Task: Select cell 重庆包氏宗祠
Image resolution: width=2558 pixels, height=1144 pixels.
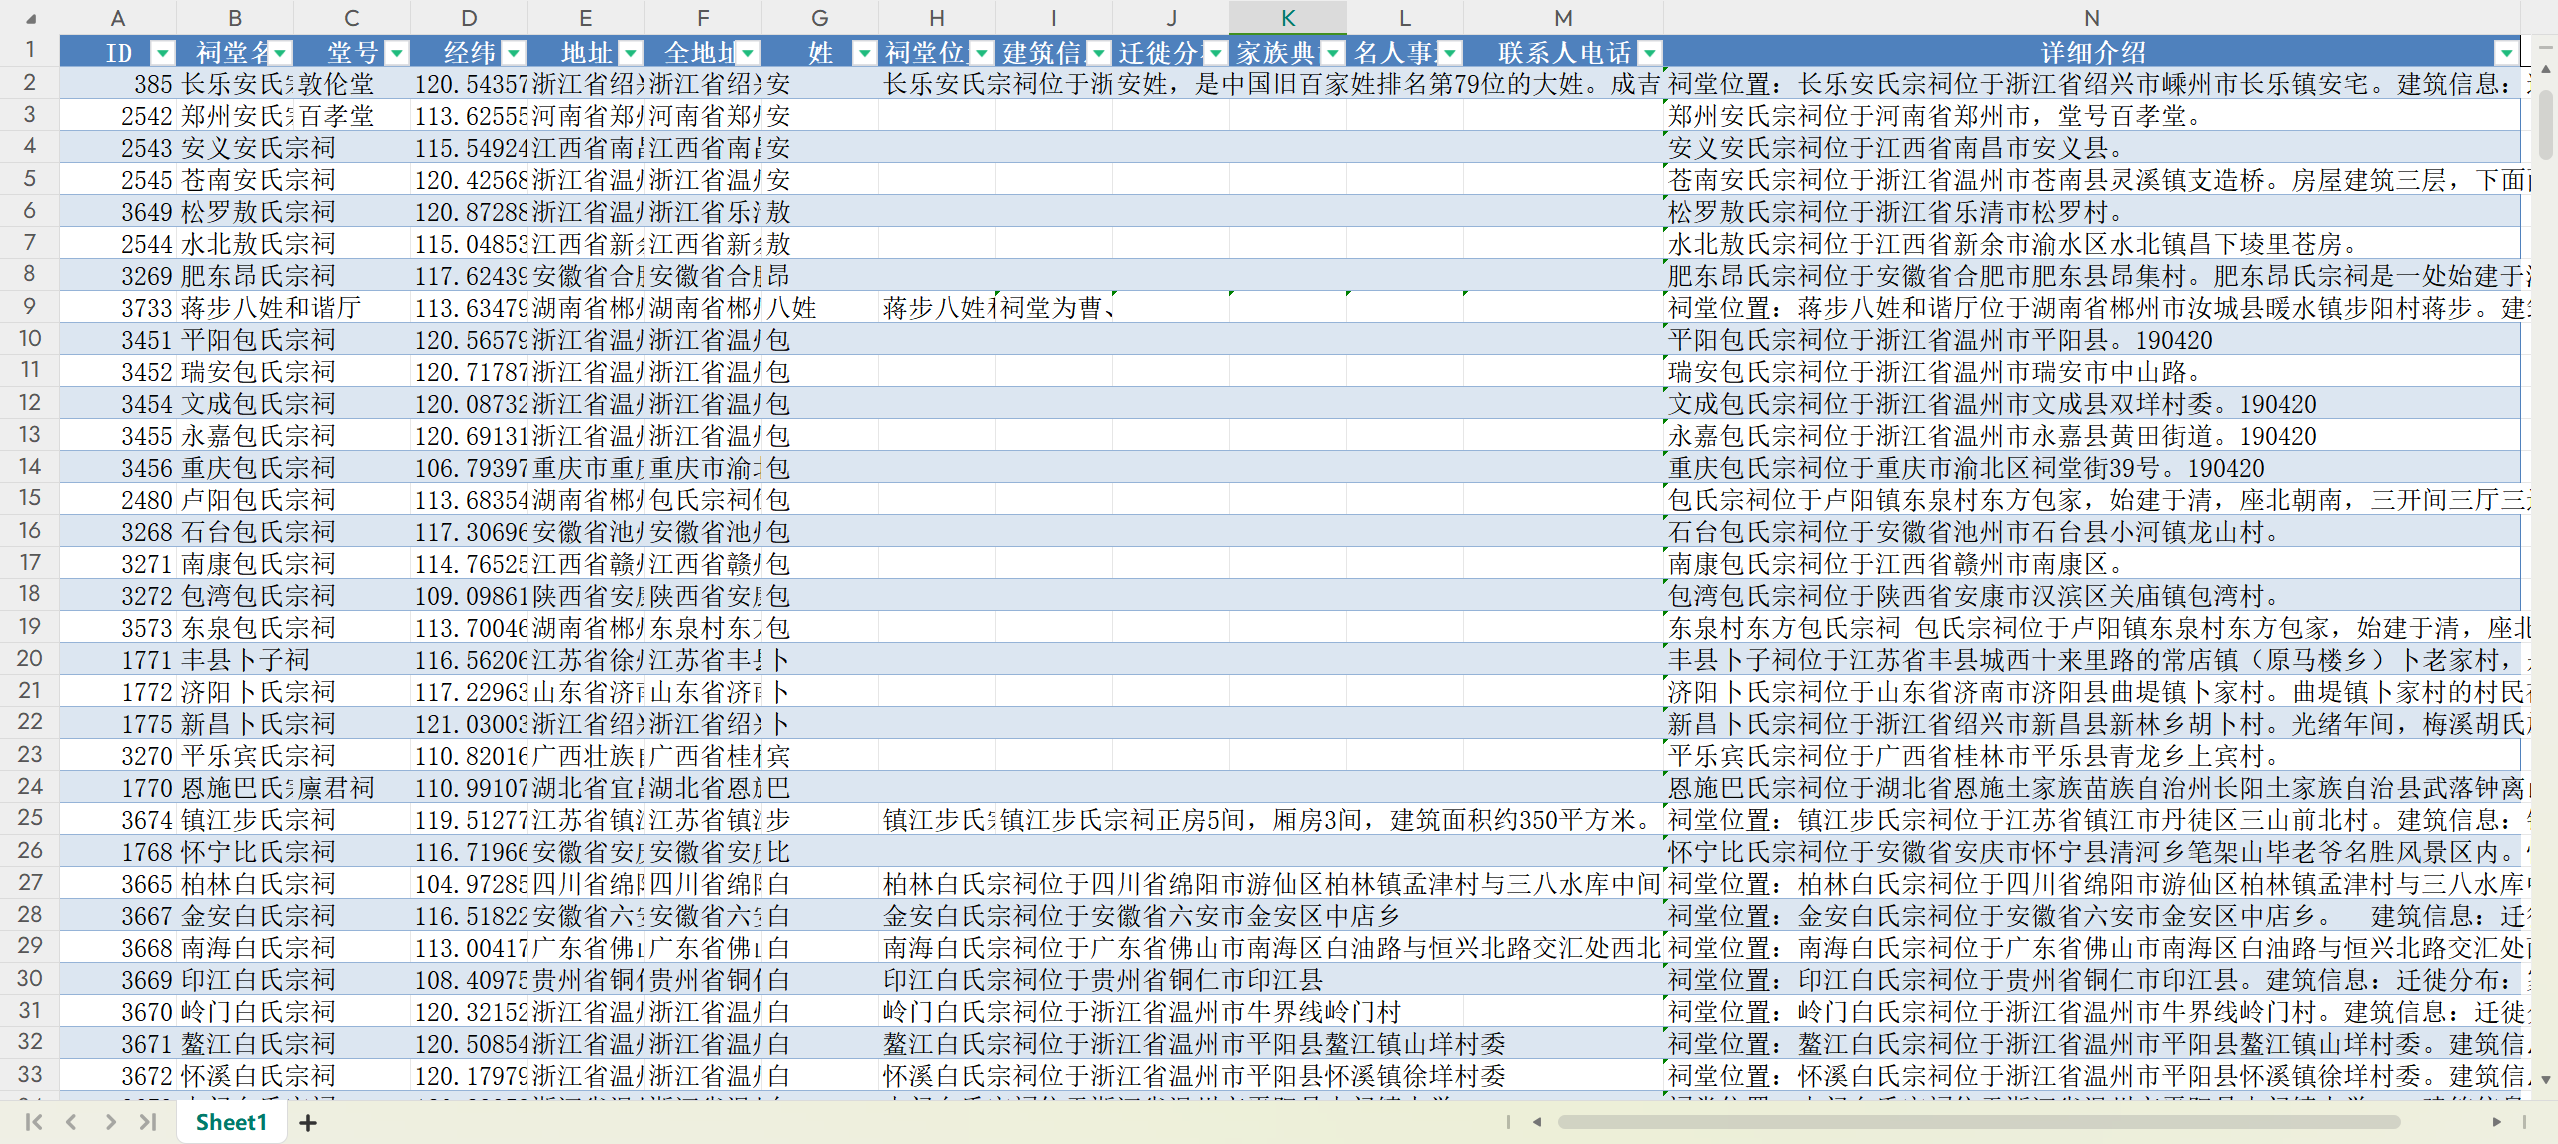Action: [235, 468]
